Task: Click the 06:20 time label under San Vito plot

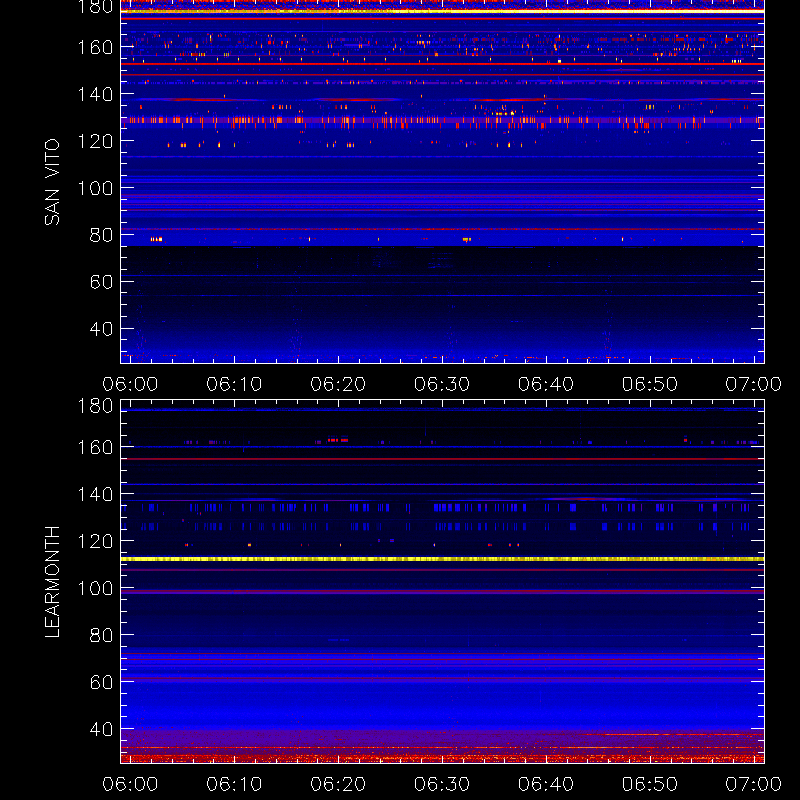Action: click(338, 384)
